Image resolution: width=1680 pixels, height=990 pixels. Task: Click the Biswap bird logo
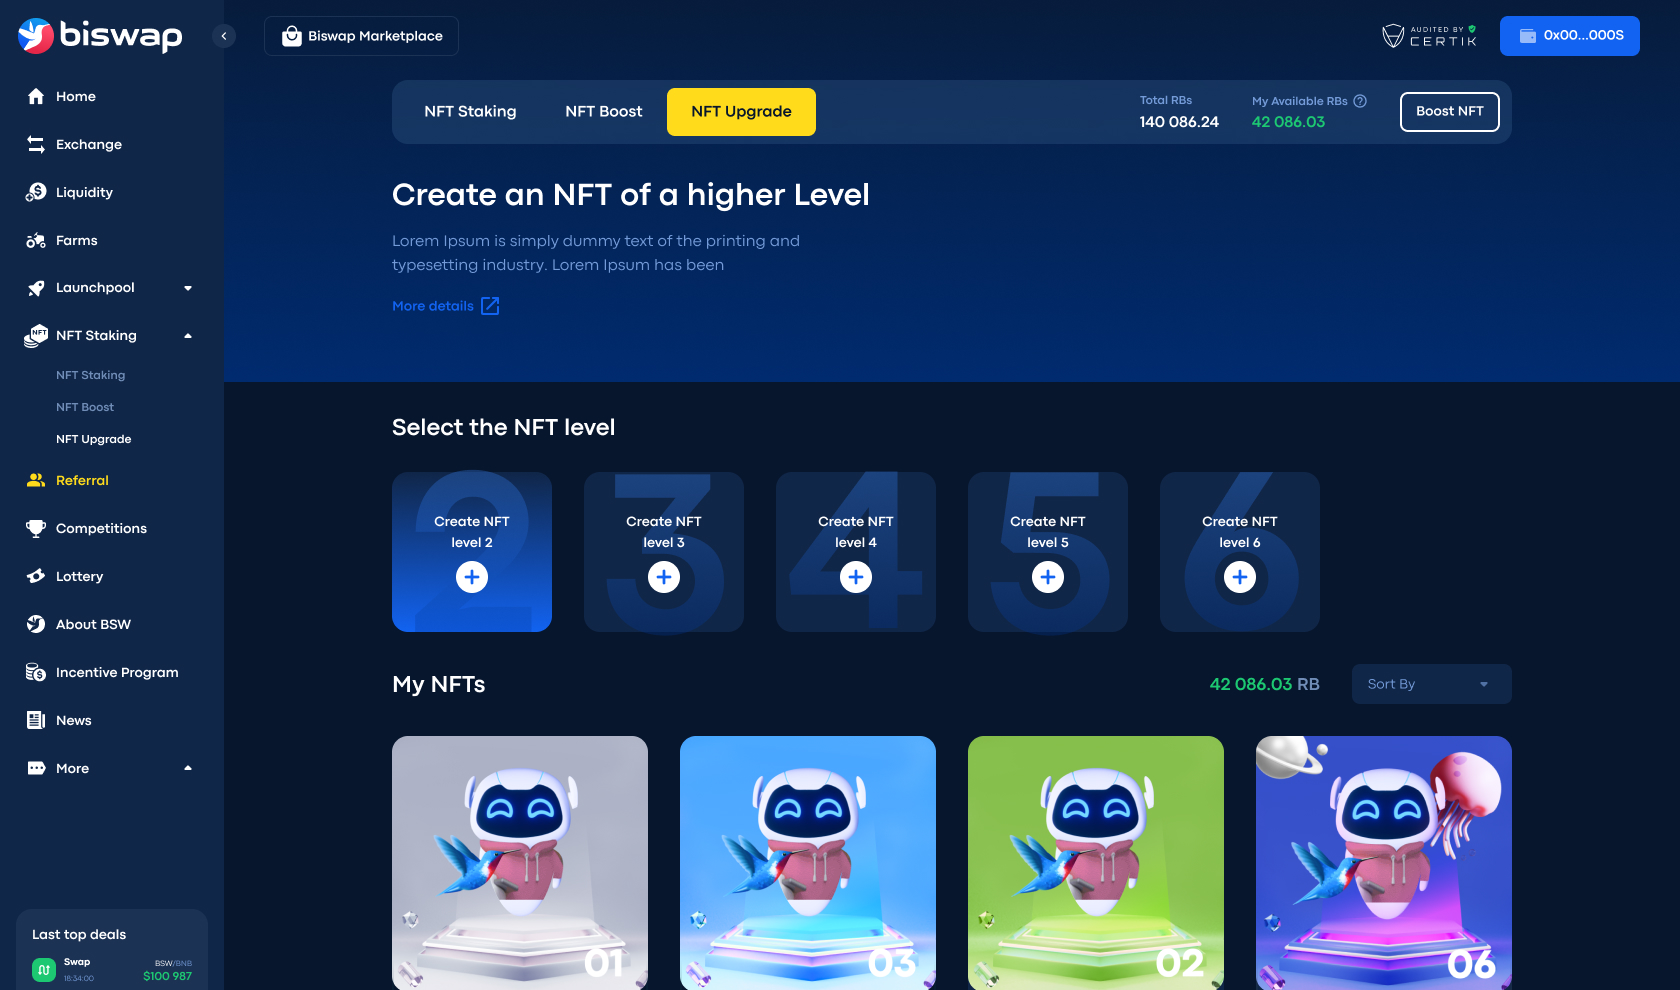[36, 36]
